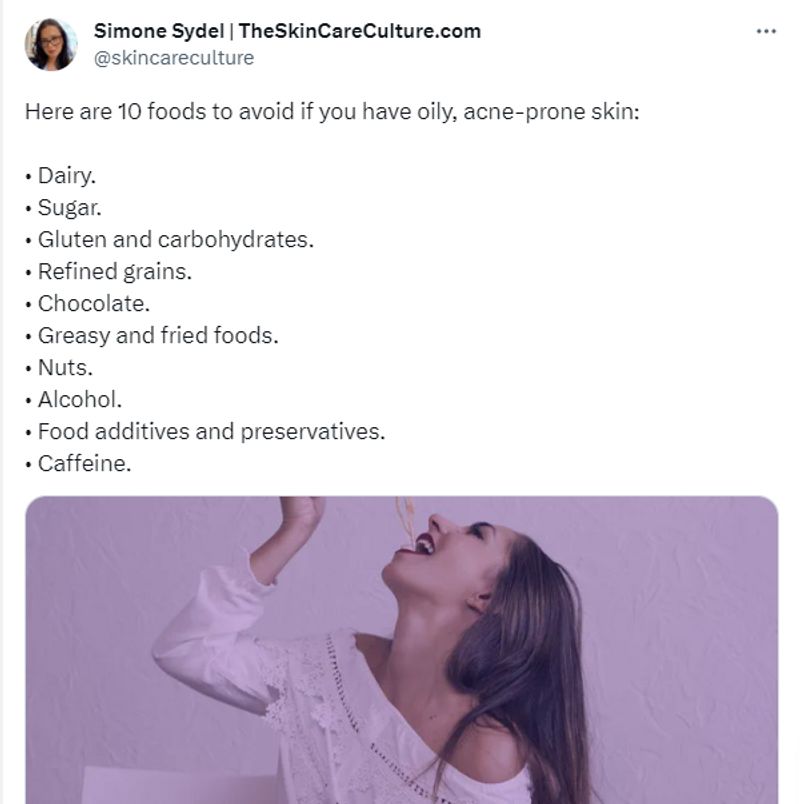The width and height of the screenshot is (800, 804).
Task: Click the 'Sugar.' bullet line
Action: pyautogui.click(x=69, y=208)
